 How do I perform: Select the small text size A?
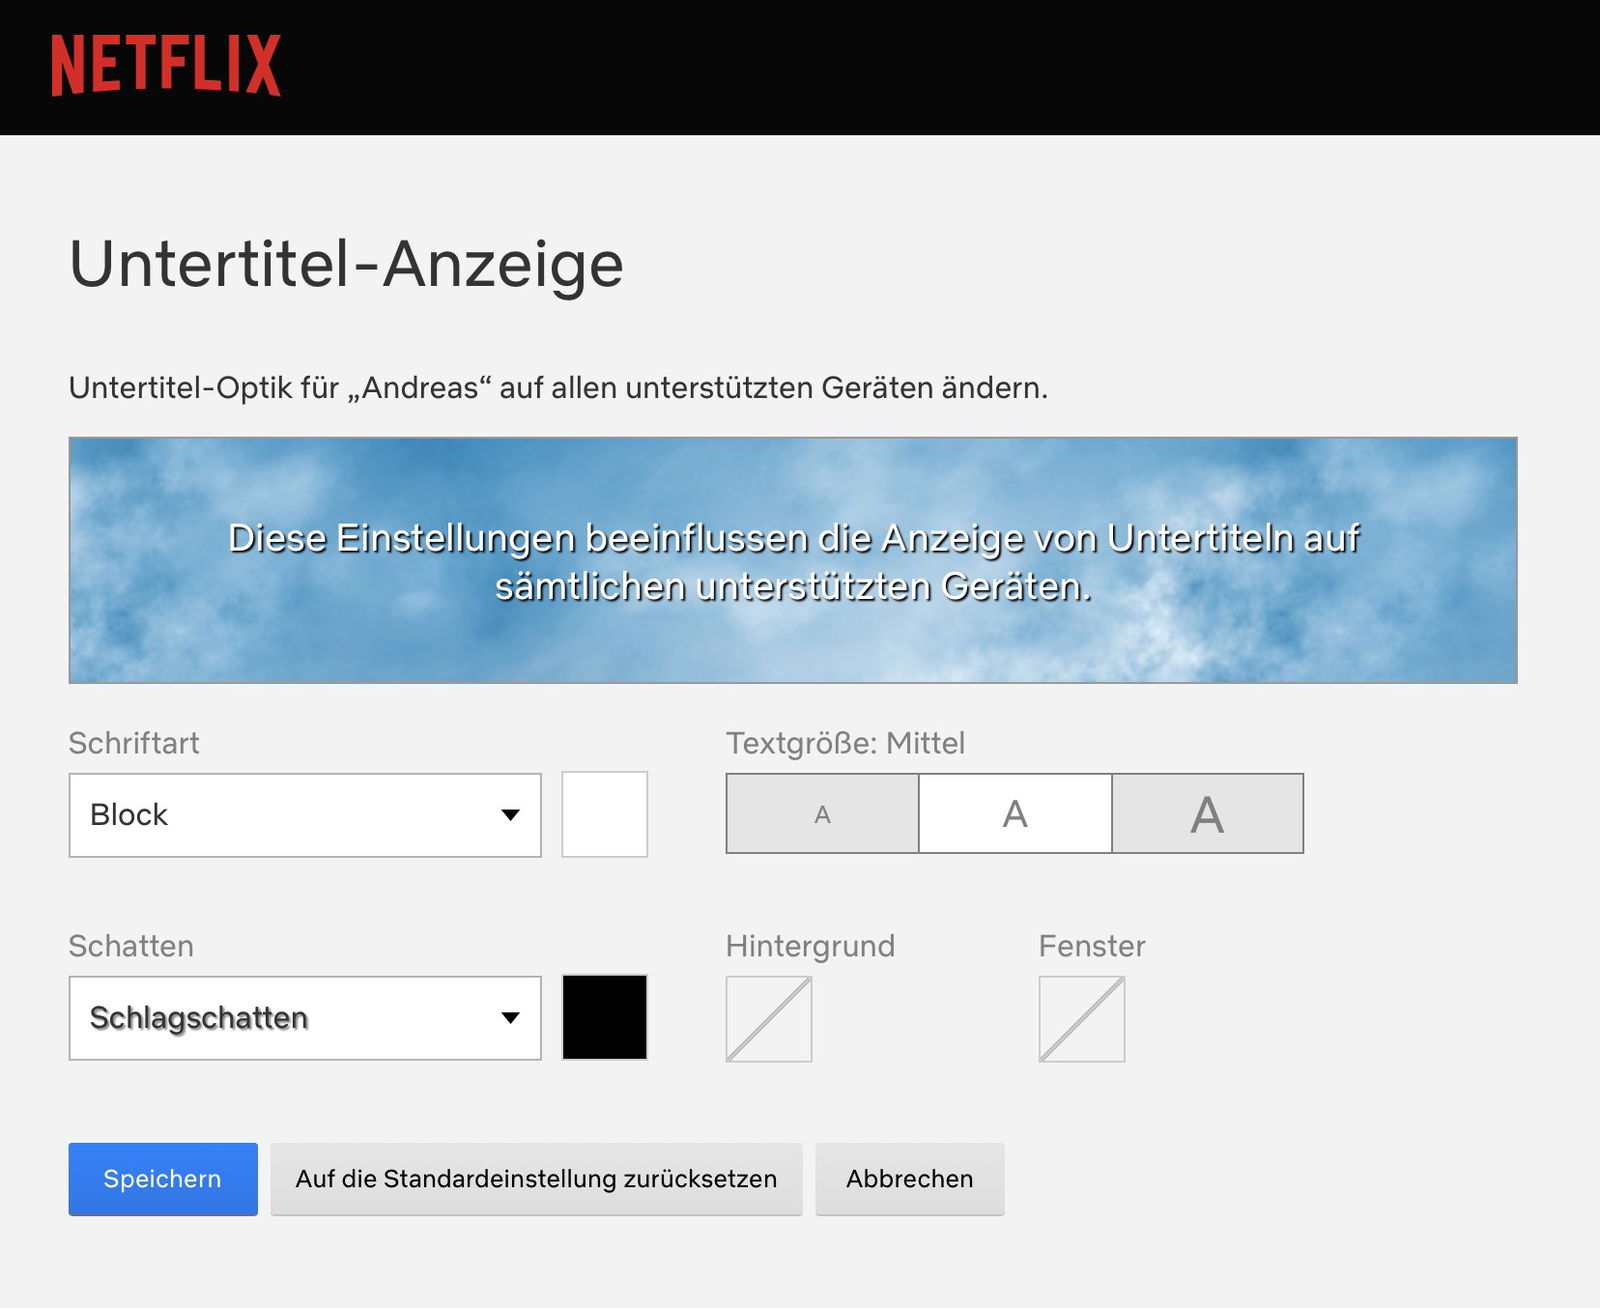(822, 814)
